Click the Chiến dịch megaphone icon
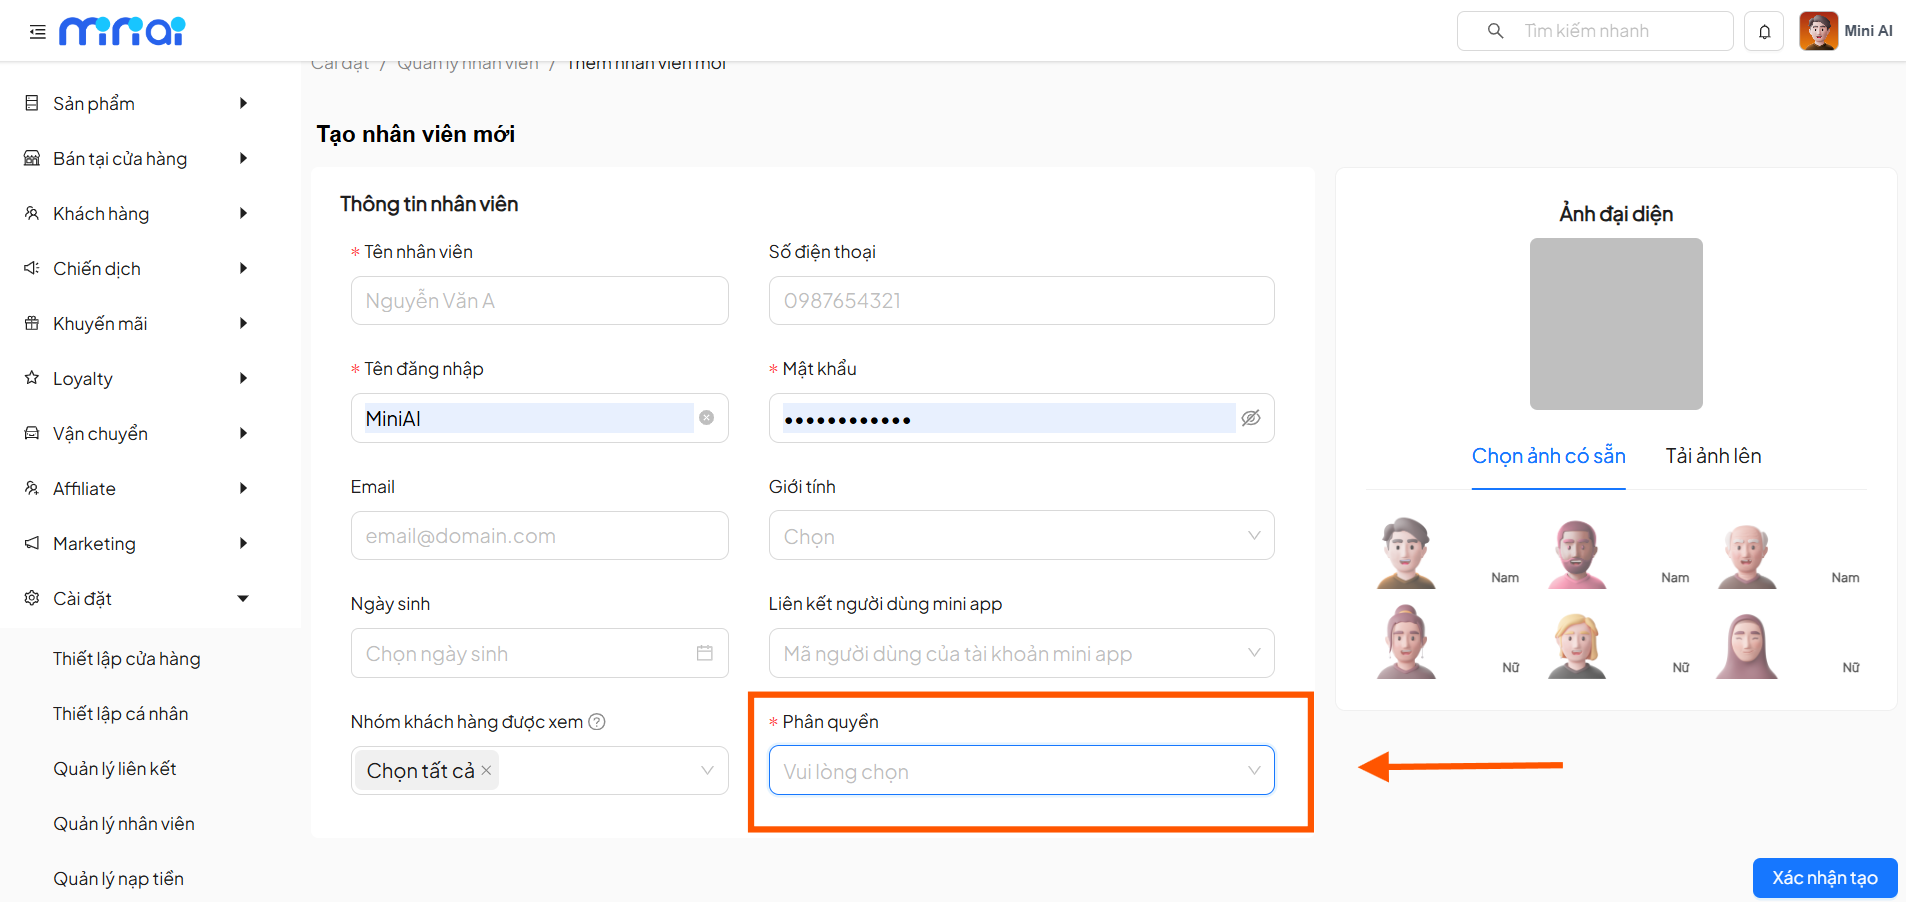 tap(31, 267)
